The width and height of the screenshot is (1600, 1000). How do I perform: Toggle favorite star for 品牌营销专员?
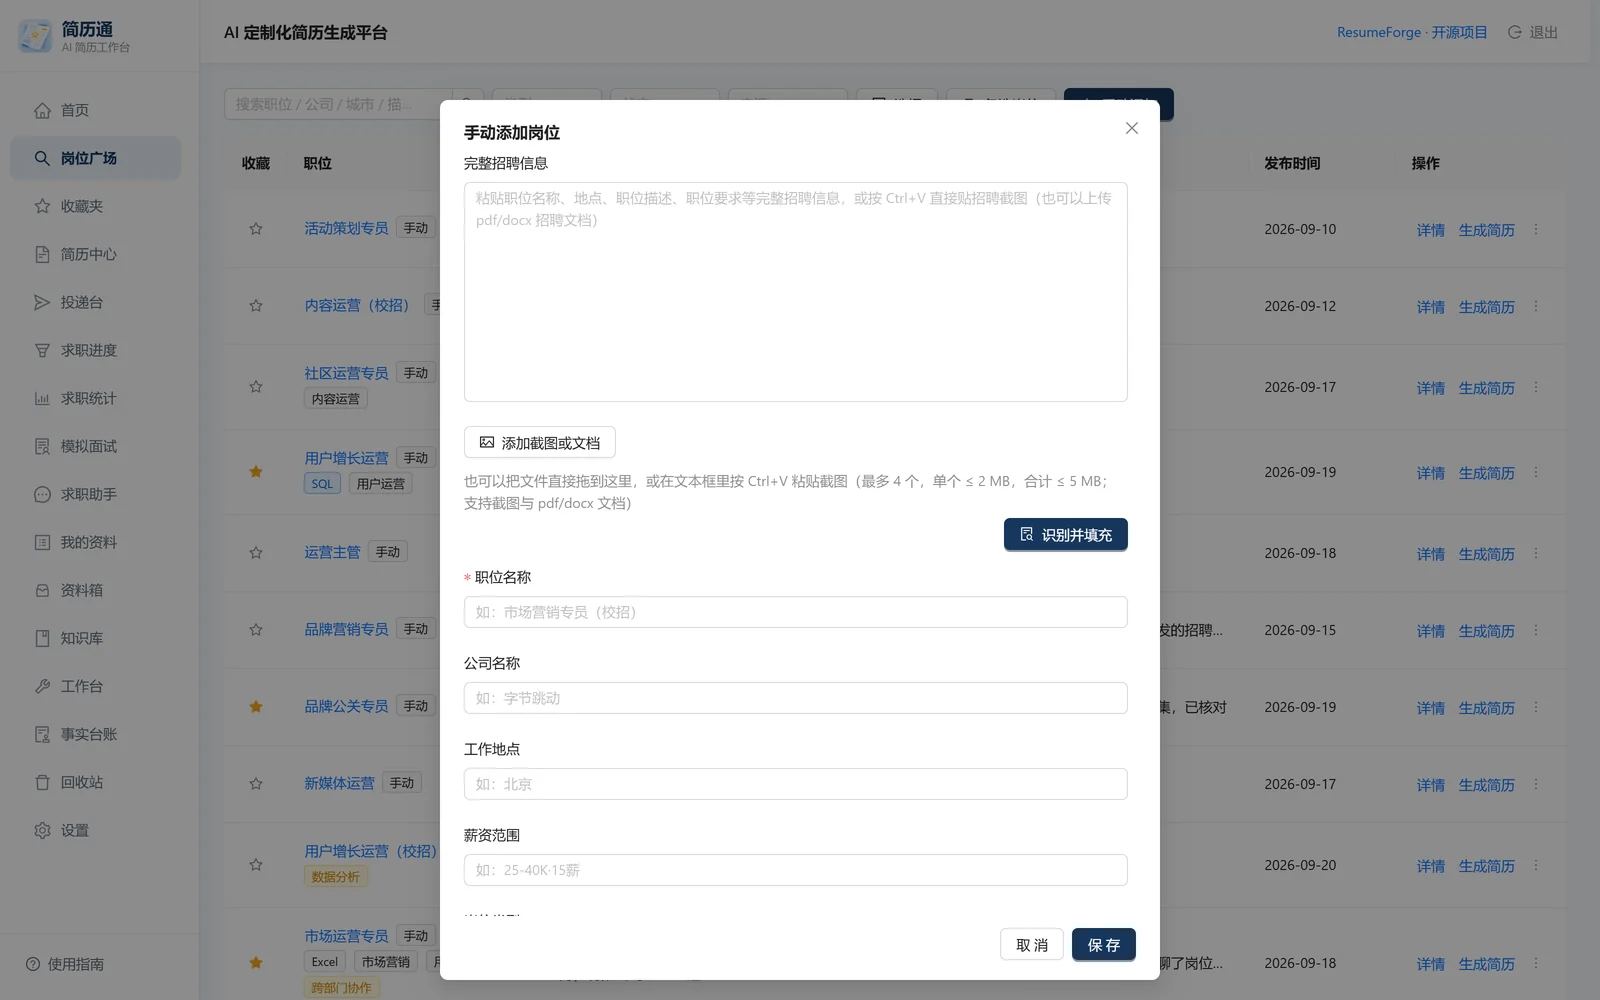[256, 630]
